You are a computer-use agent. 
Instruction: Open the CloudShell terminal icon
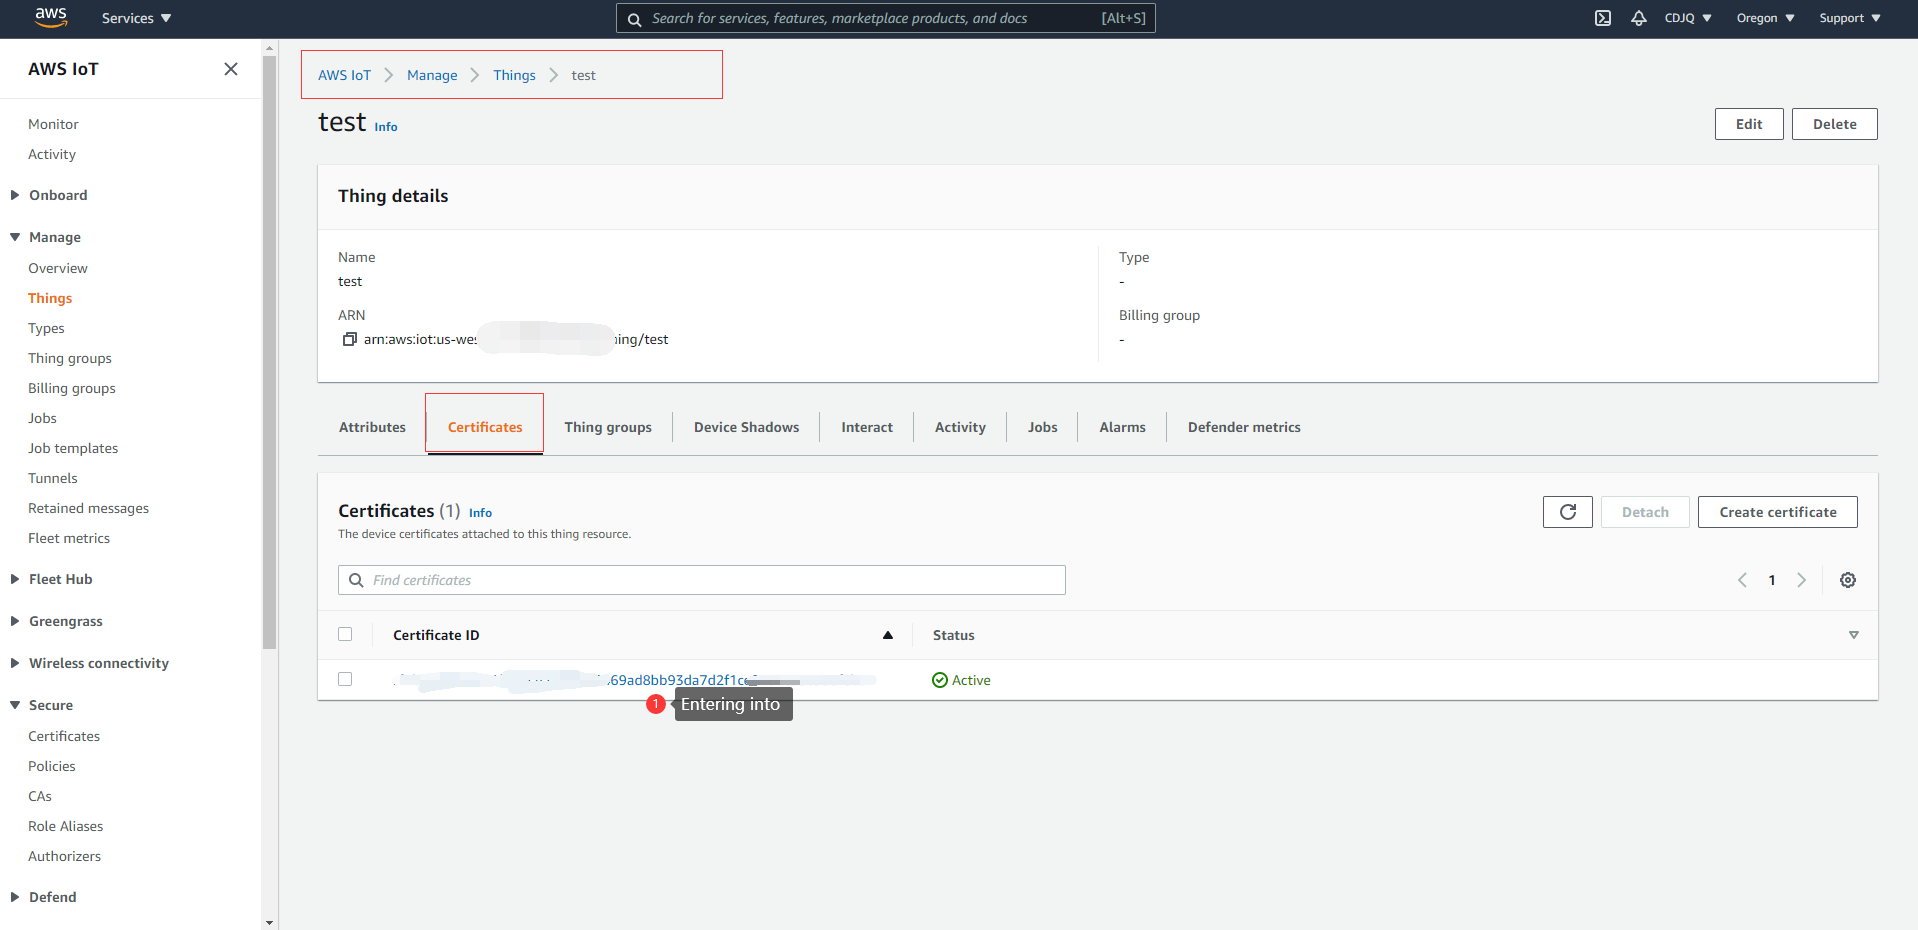(x=1603, y=18)
